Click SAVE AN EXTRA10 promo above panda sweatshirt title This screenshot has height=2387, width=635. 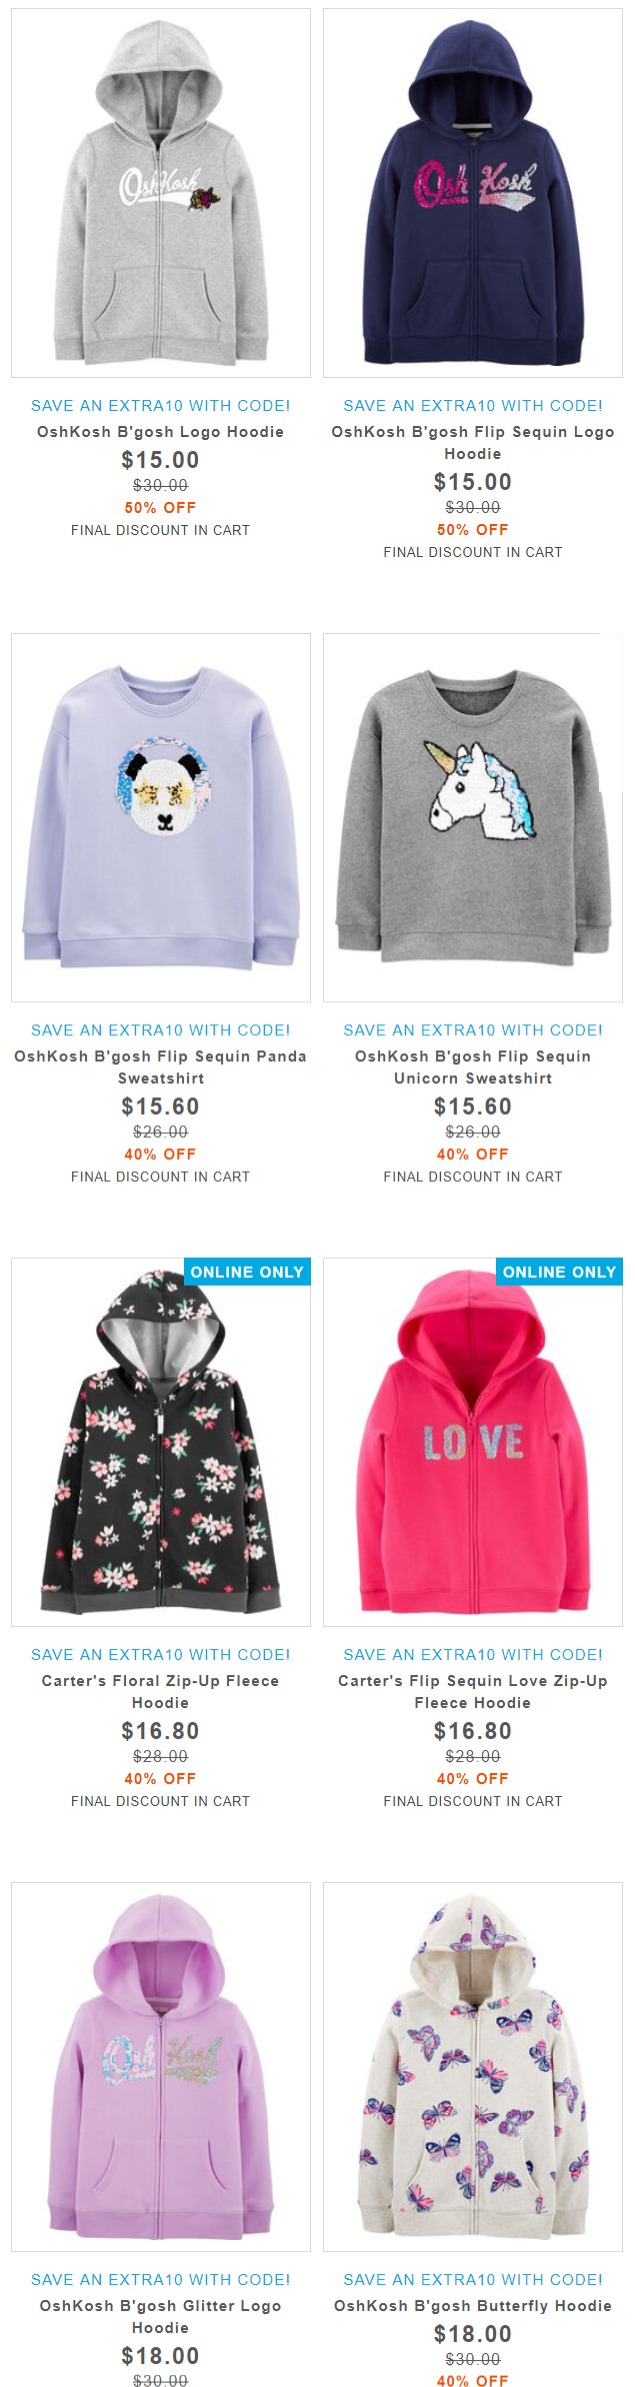[x=161, y=1030]
